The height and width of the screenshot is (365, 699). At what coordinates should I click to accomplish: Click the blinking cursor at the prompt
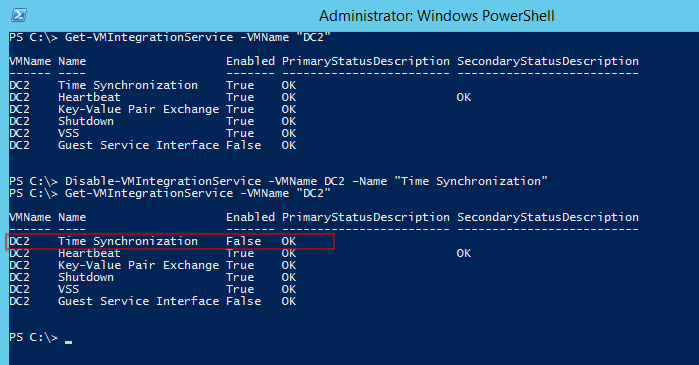point(68,342)
